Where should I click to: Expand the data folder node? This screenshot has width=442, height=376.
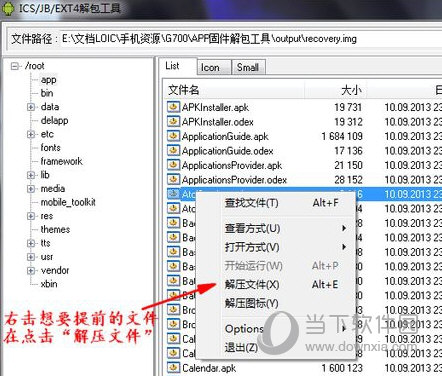coord(31,107)
